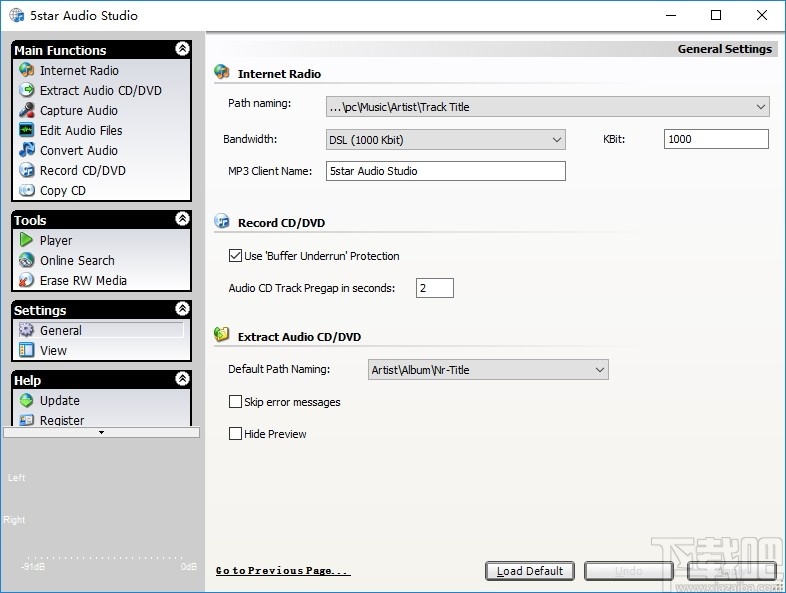The image size is (786, 593).
Task: Click the 5star Audio Studio title bar icon
Action: pyautogui.click(x=17, y=15)
